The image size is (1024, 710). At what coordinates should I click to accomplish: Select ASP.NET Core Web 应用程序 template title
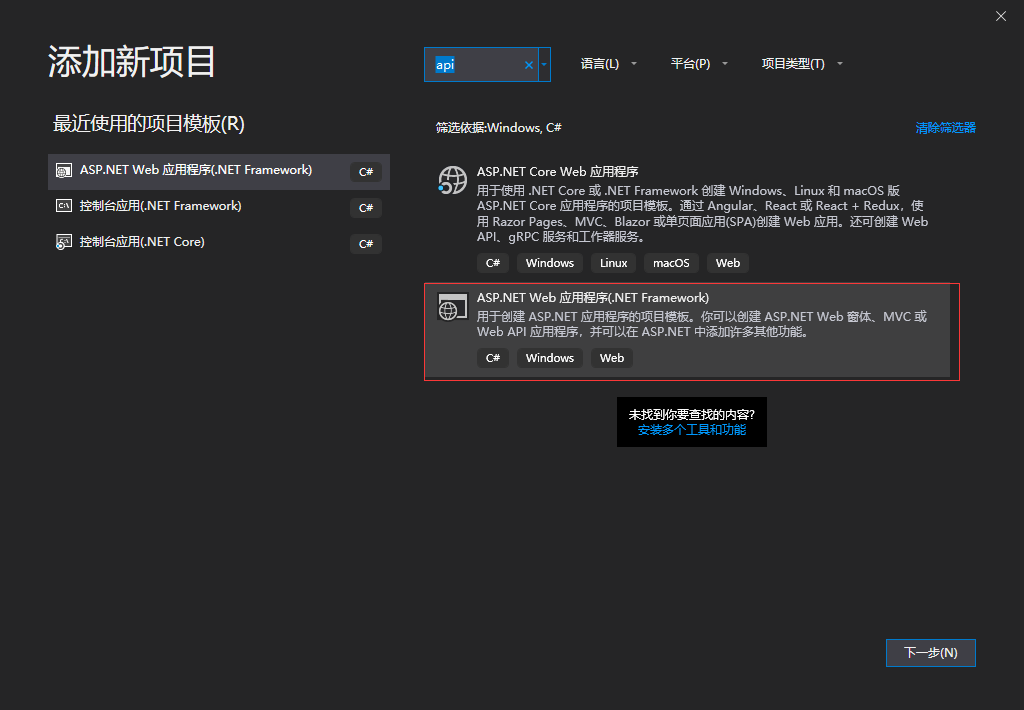pos(557,172)
